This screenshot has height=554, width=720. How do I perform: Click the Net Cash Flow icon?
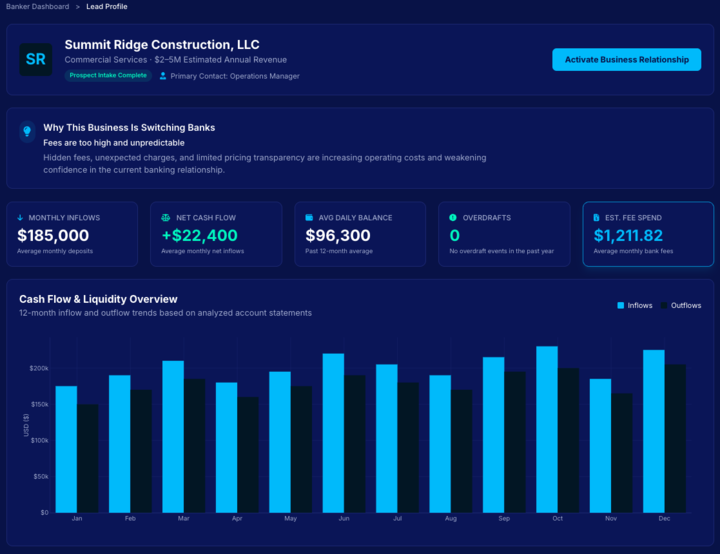166,217
